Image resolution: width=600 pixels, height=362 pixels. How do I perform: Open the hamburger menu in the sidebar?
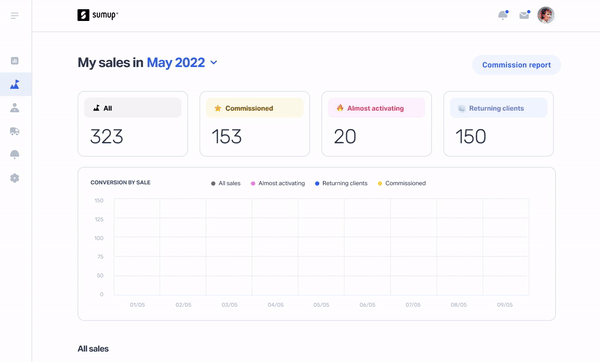click(x=15, y=15)
